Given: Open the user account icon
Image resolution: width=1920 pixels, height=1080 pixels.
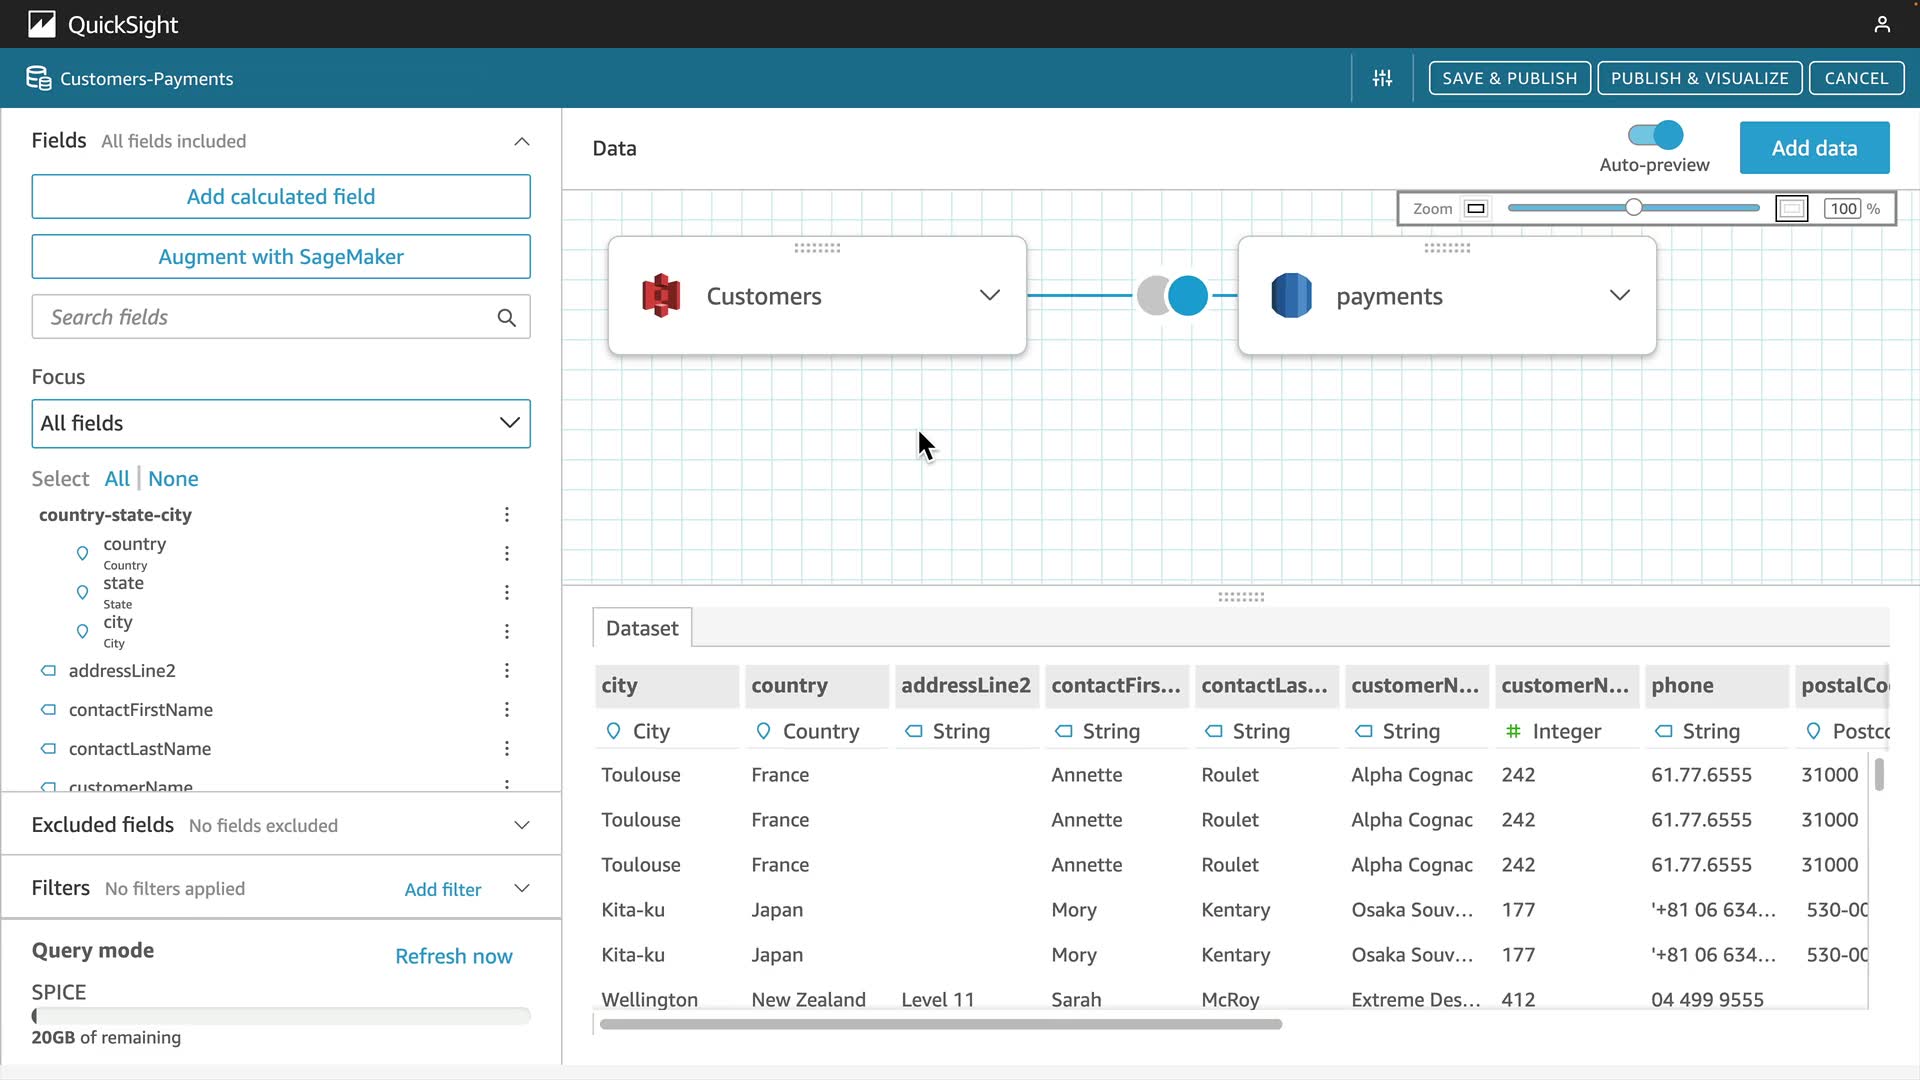Looking at the screenshot, I should pos(1882,24).
